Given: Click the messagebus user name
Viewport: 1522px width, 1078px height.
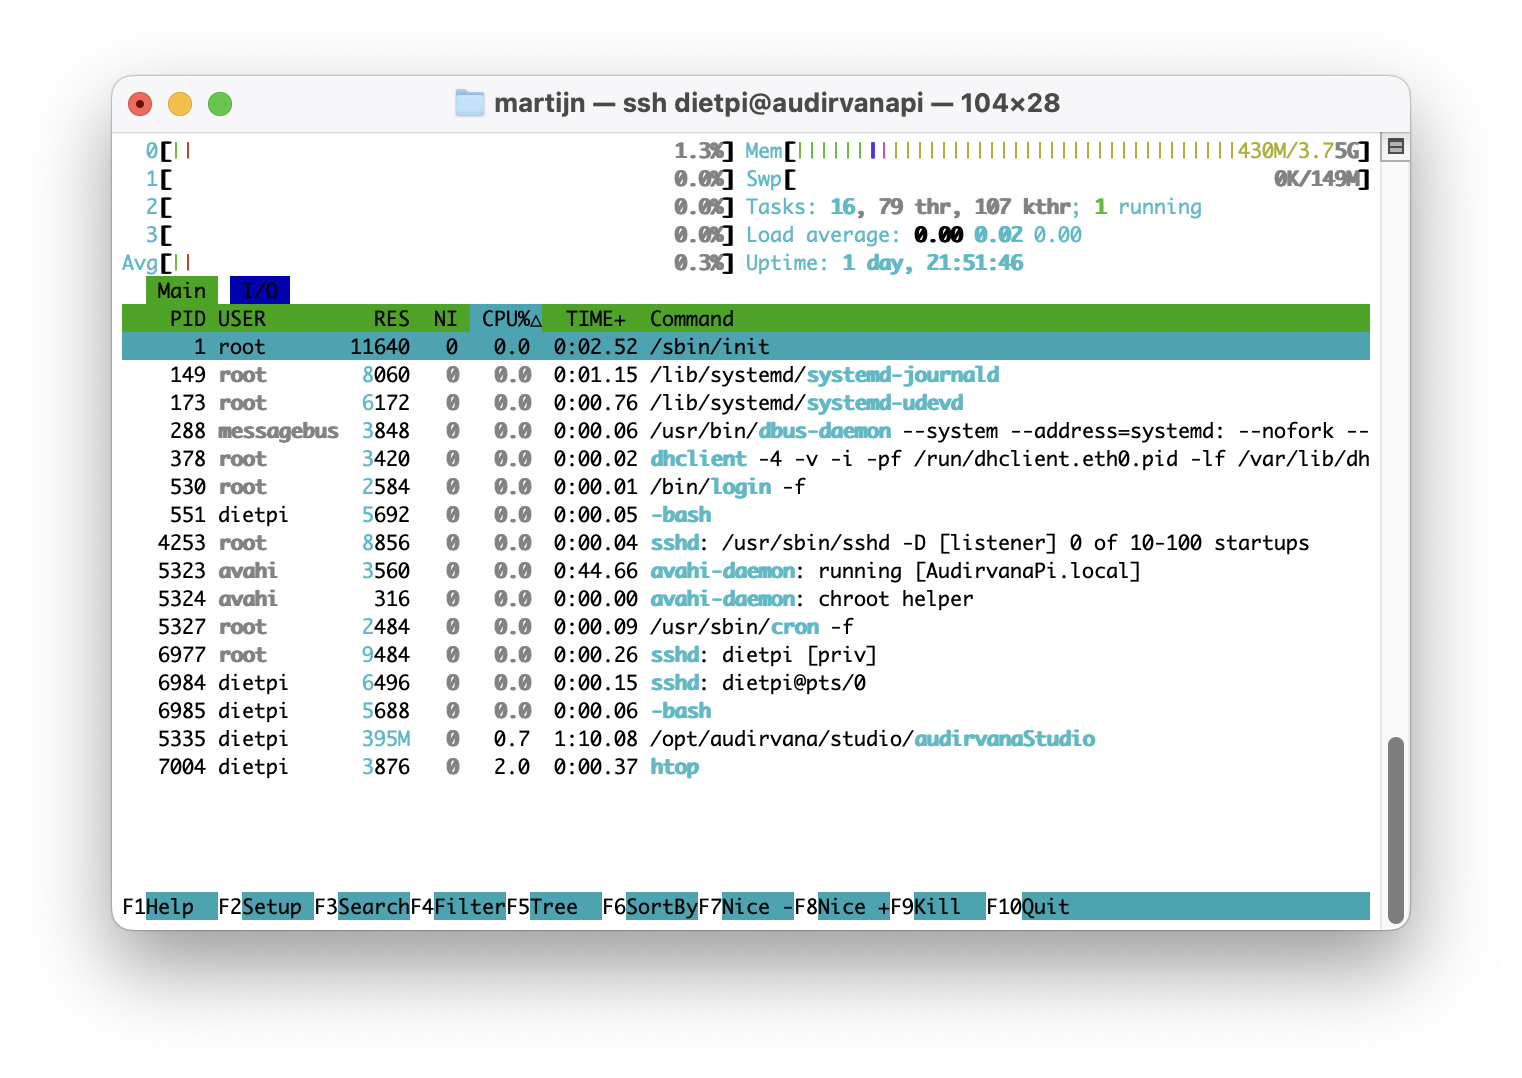Looking at the screenshot, I should click(278, 430).
